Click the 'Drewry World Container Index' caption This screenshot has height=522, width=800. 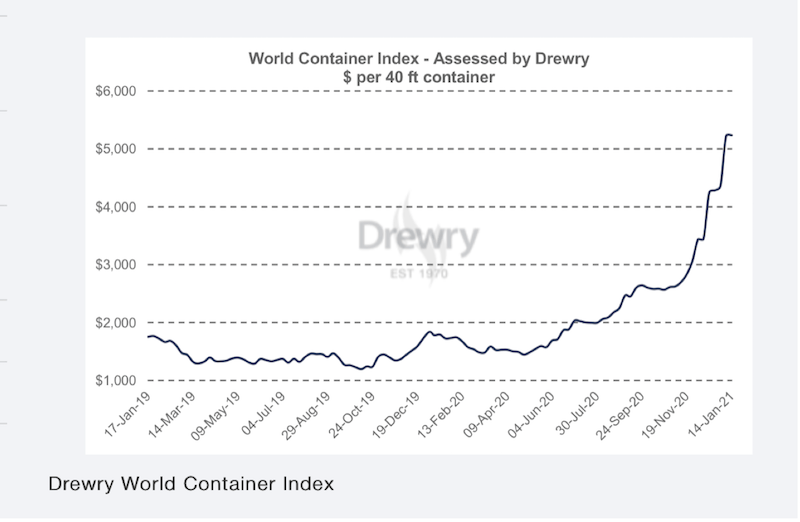(x=191, y=484)
